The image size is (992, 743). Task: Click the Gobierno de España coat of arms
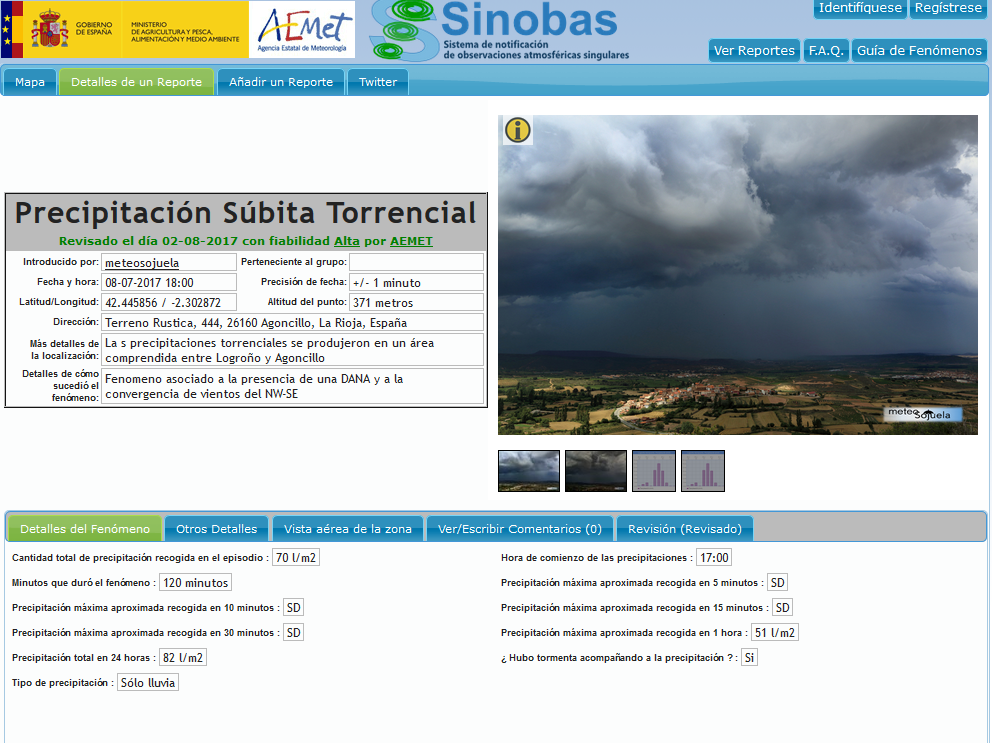point(50,29)
